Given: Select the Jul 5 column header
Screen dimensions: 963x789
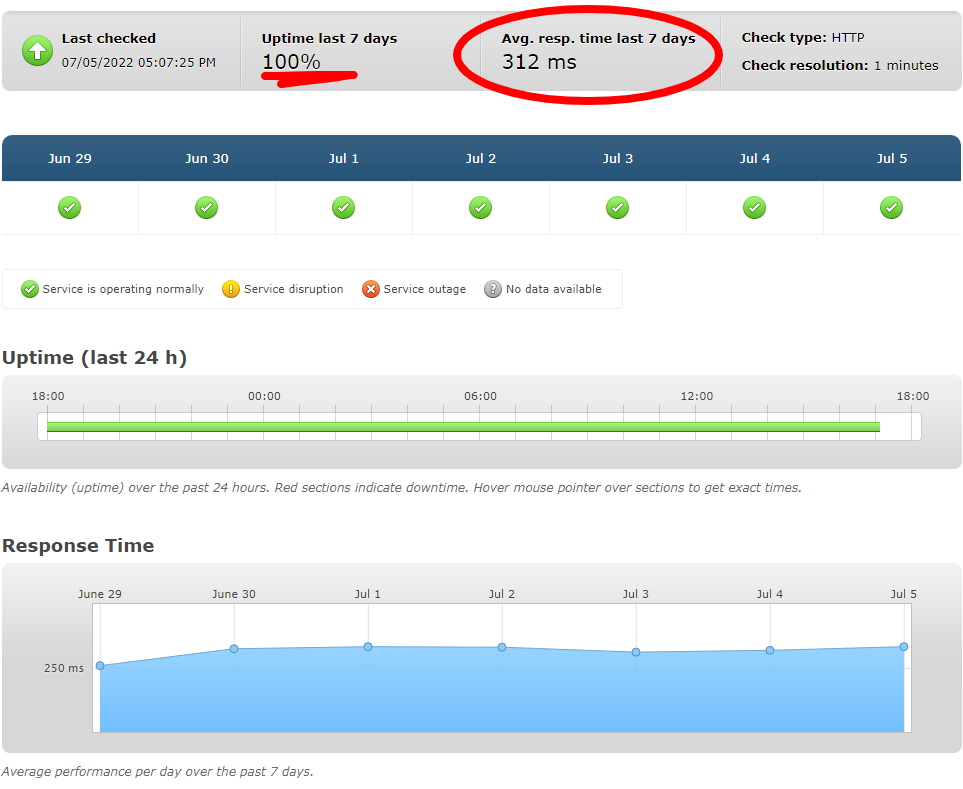Looking at the screenshot, I should click(891, 158).
